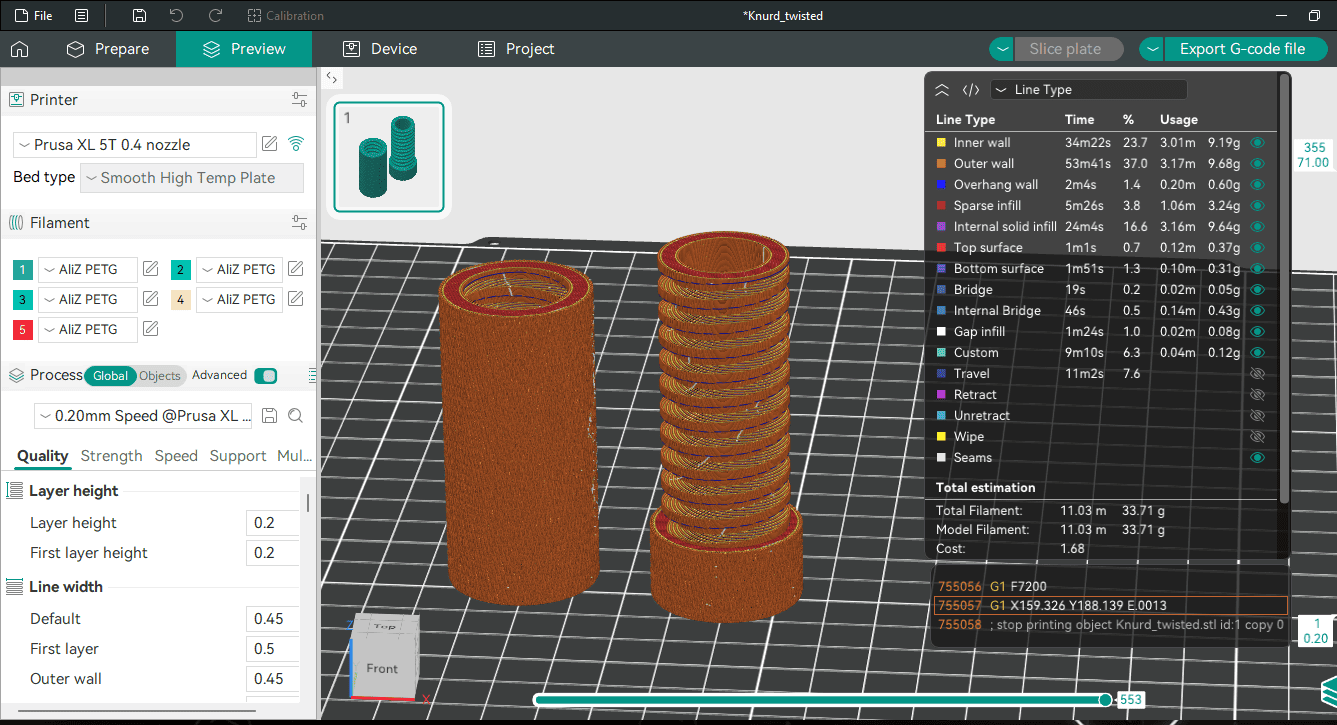Click the Home icon in top bar
Screen dimensions: 1337x725
pyautogui.click(x=19, y=49)
